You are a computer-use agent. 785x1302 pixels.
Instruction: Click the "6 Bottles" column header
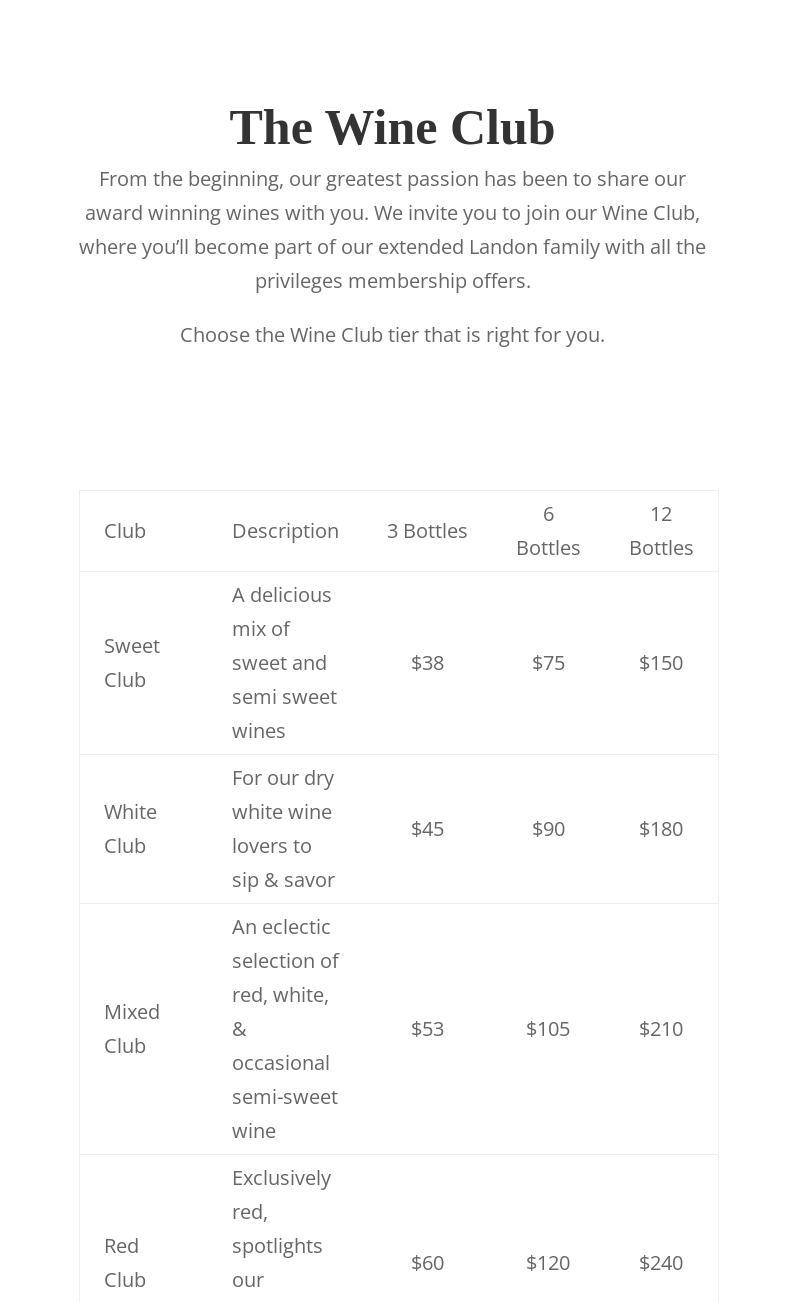tap(548, 531)
